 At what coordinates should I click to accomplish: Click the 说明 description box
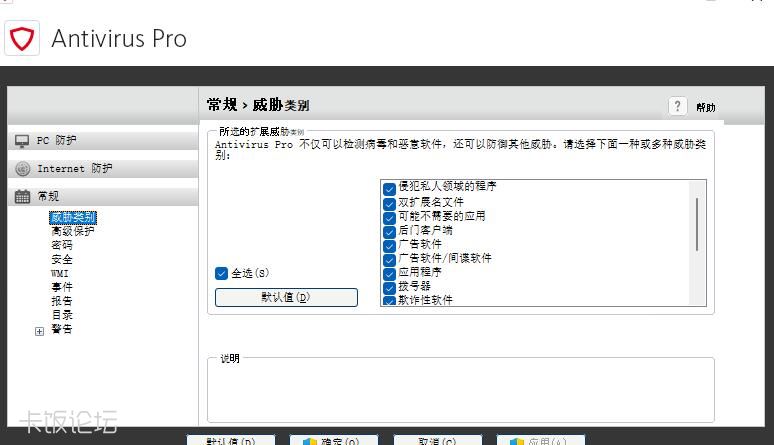click(461, 390)
